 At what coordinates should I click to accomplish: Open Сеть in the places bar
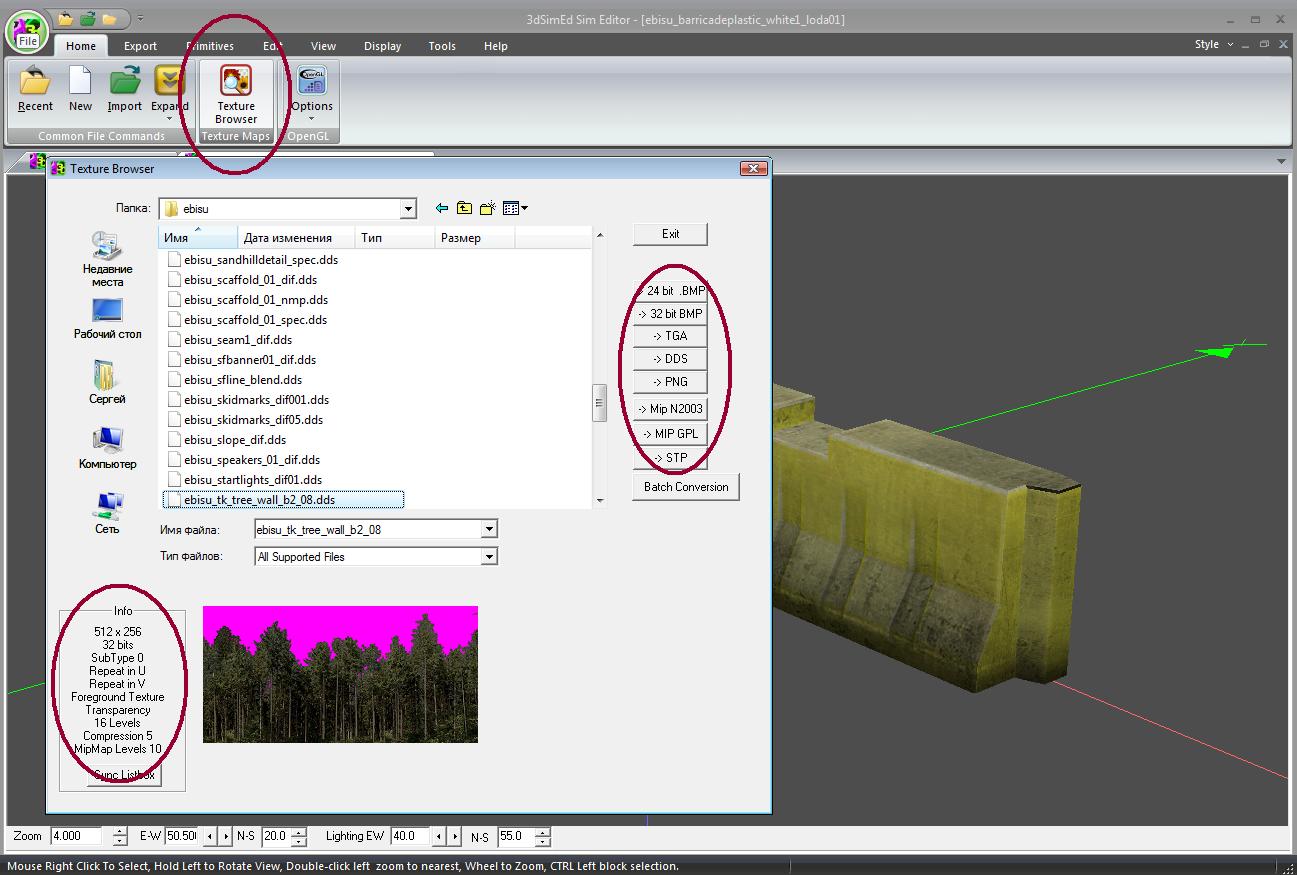tap(107, 513)
